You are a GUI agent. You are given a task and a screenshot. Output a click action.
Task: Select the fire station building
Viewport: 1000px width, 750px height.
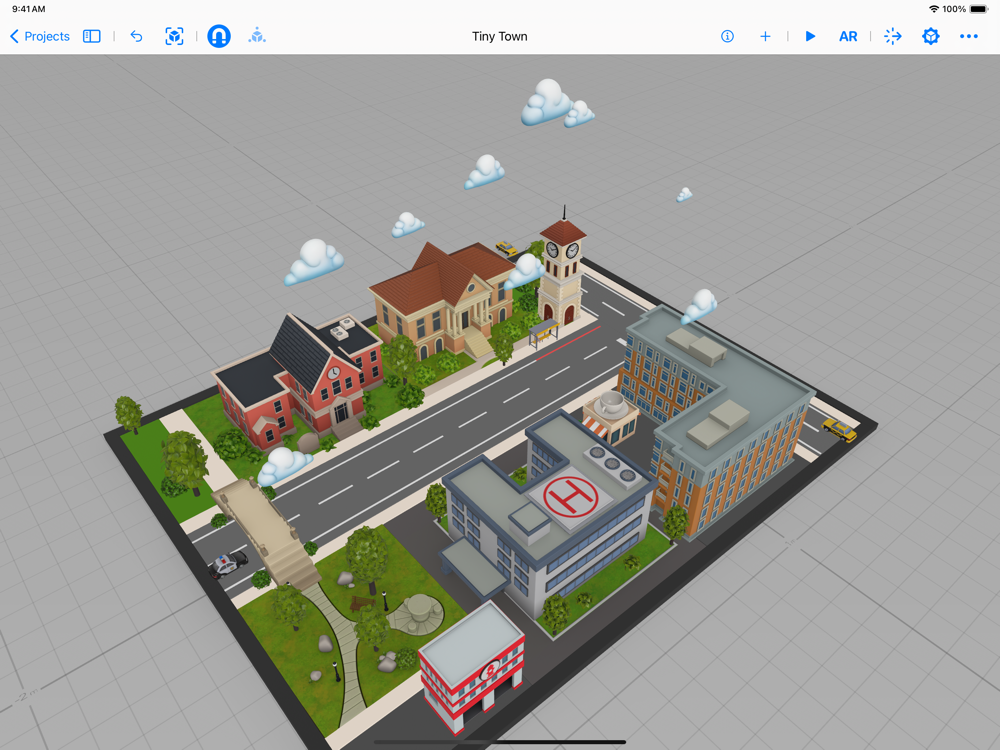pyautogui.click(x=472, y=666)
